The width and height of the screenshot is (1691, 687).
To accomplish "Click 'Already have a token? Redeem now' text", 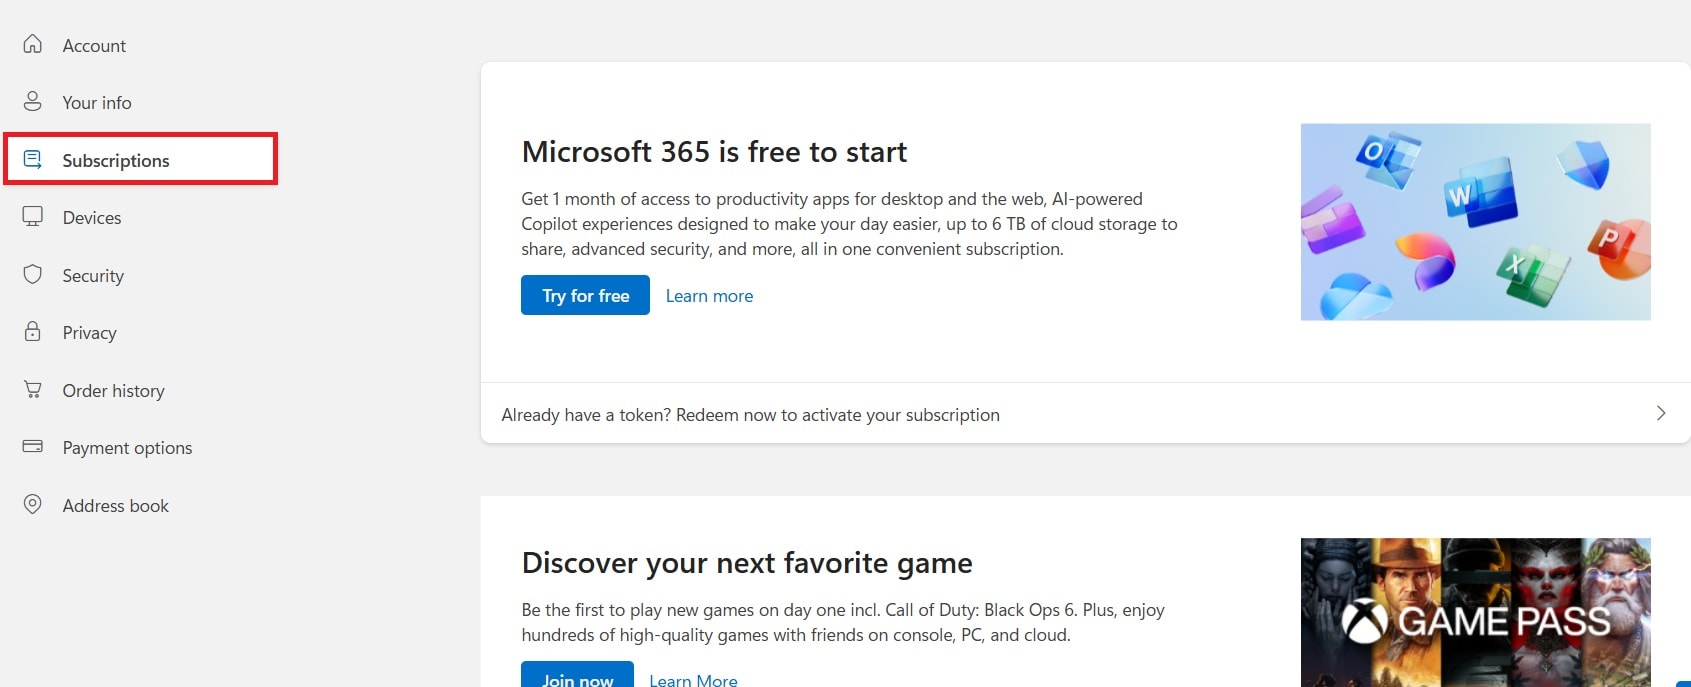I will click(750, 414).
